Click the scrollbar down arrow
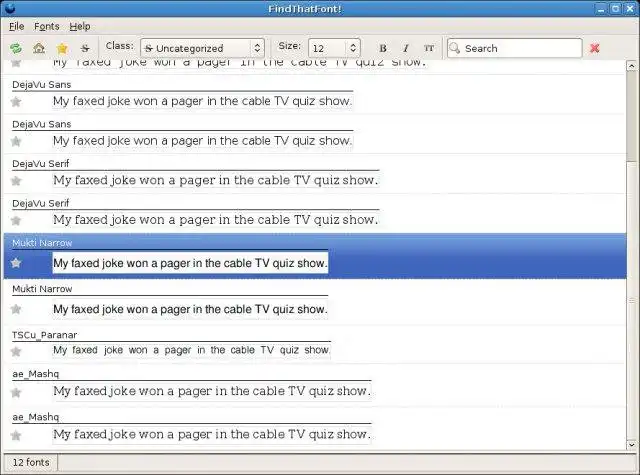 (x=631, y=444)
